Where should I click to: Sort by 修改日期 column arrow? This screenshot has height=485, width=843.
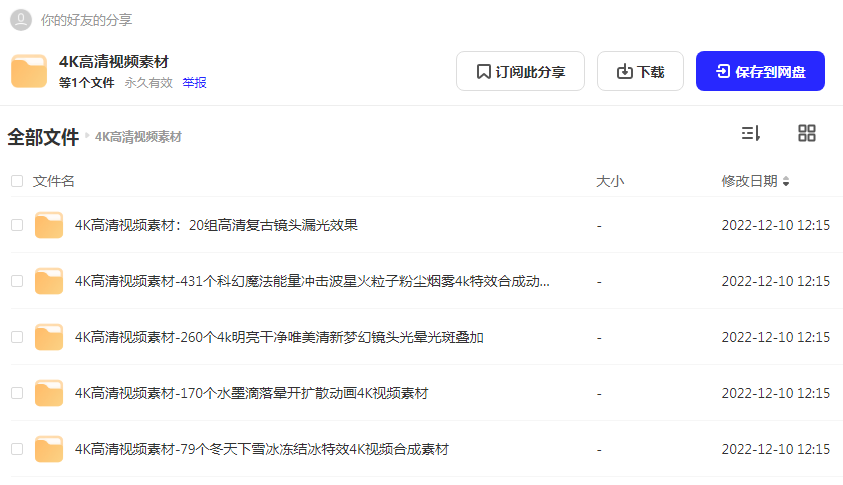click(786, 181)
